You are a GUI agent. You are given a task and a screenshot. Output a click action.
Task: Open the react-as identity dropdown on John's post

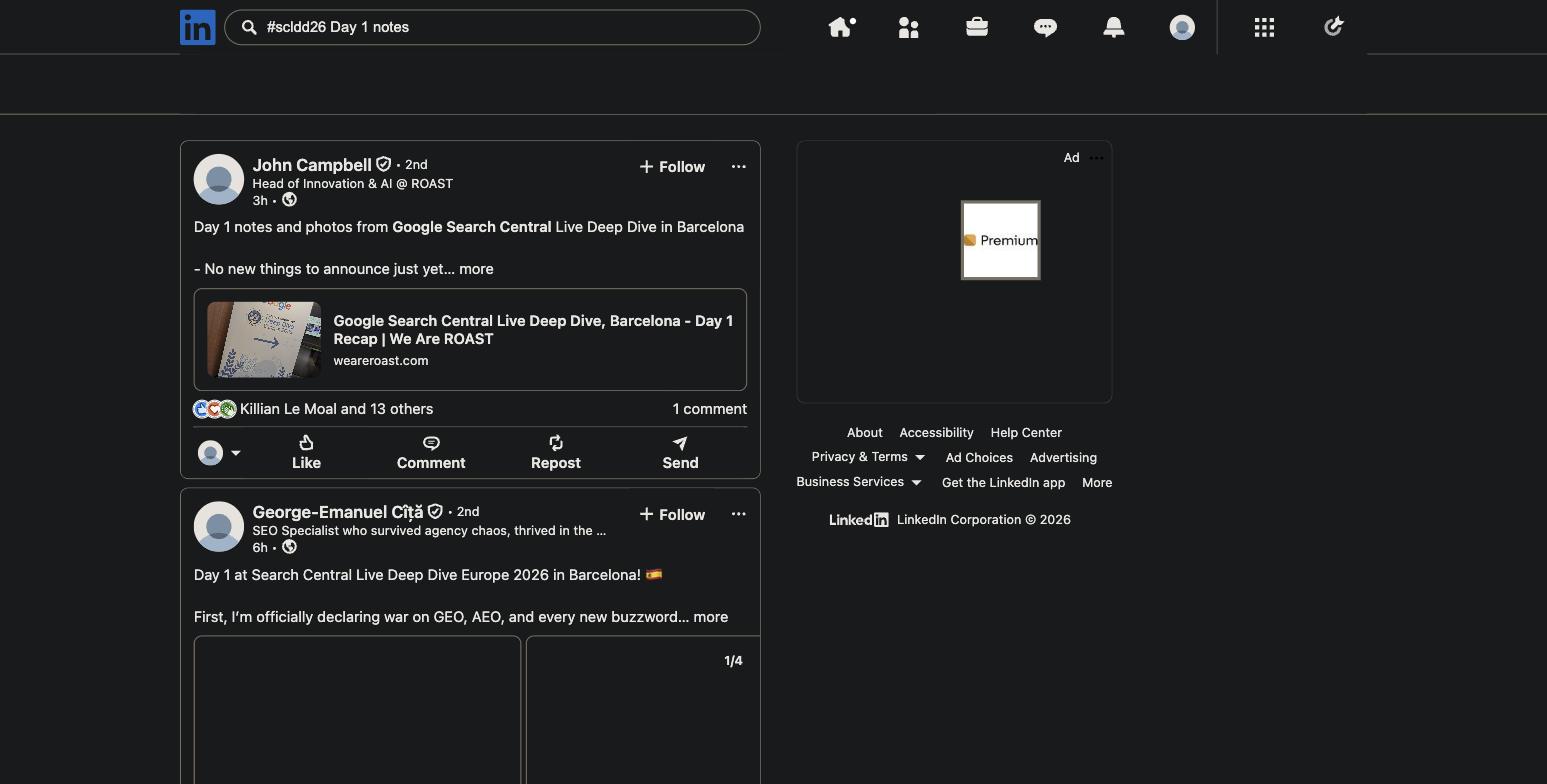coord(219,453)
